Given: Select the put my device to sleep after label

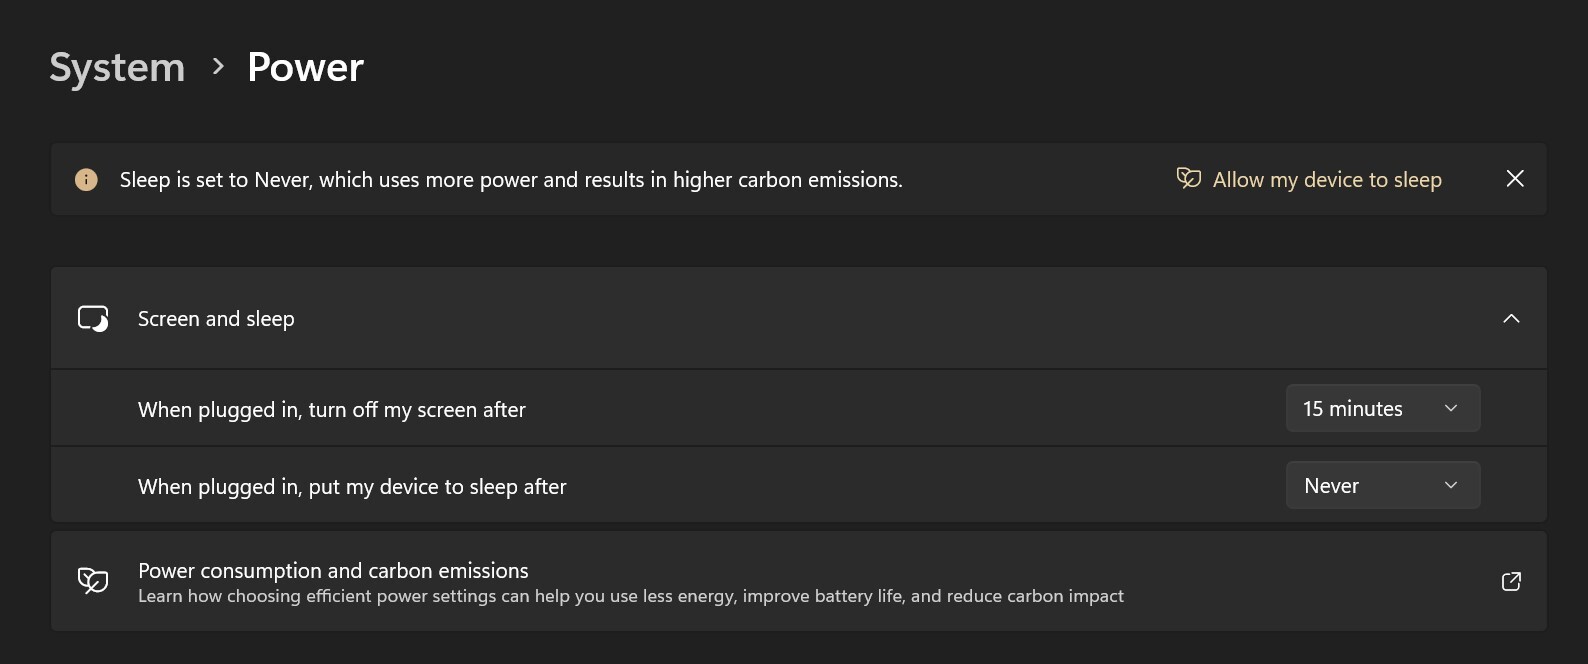Looking at the screenshot, I should pos(352,487).
